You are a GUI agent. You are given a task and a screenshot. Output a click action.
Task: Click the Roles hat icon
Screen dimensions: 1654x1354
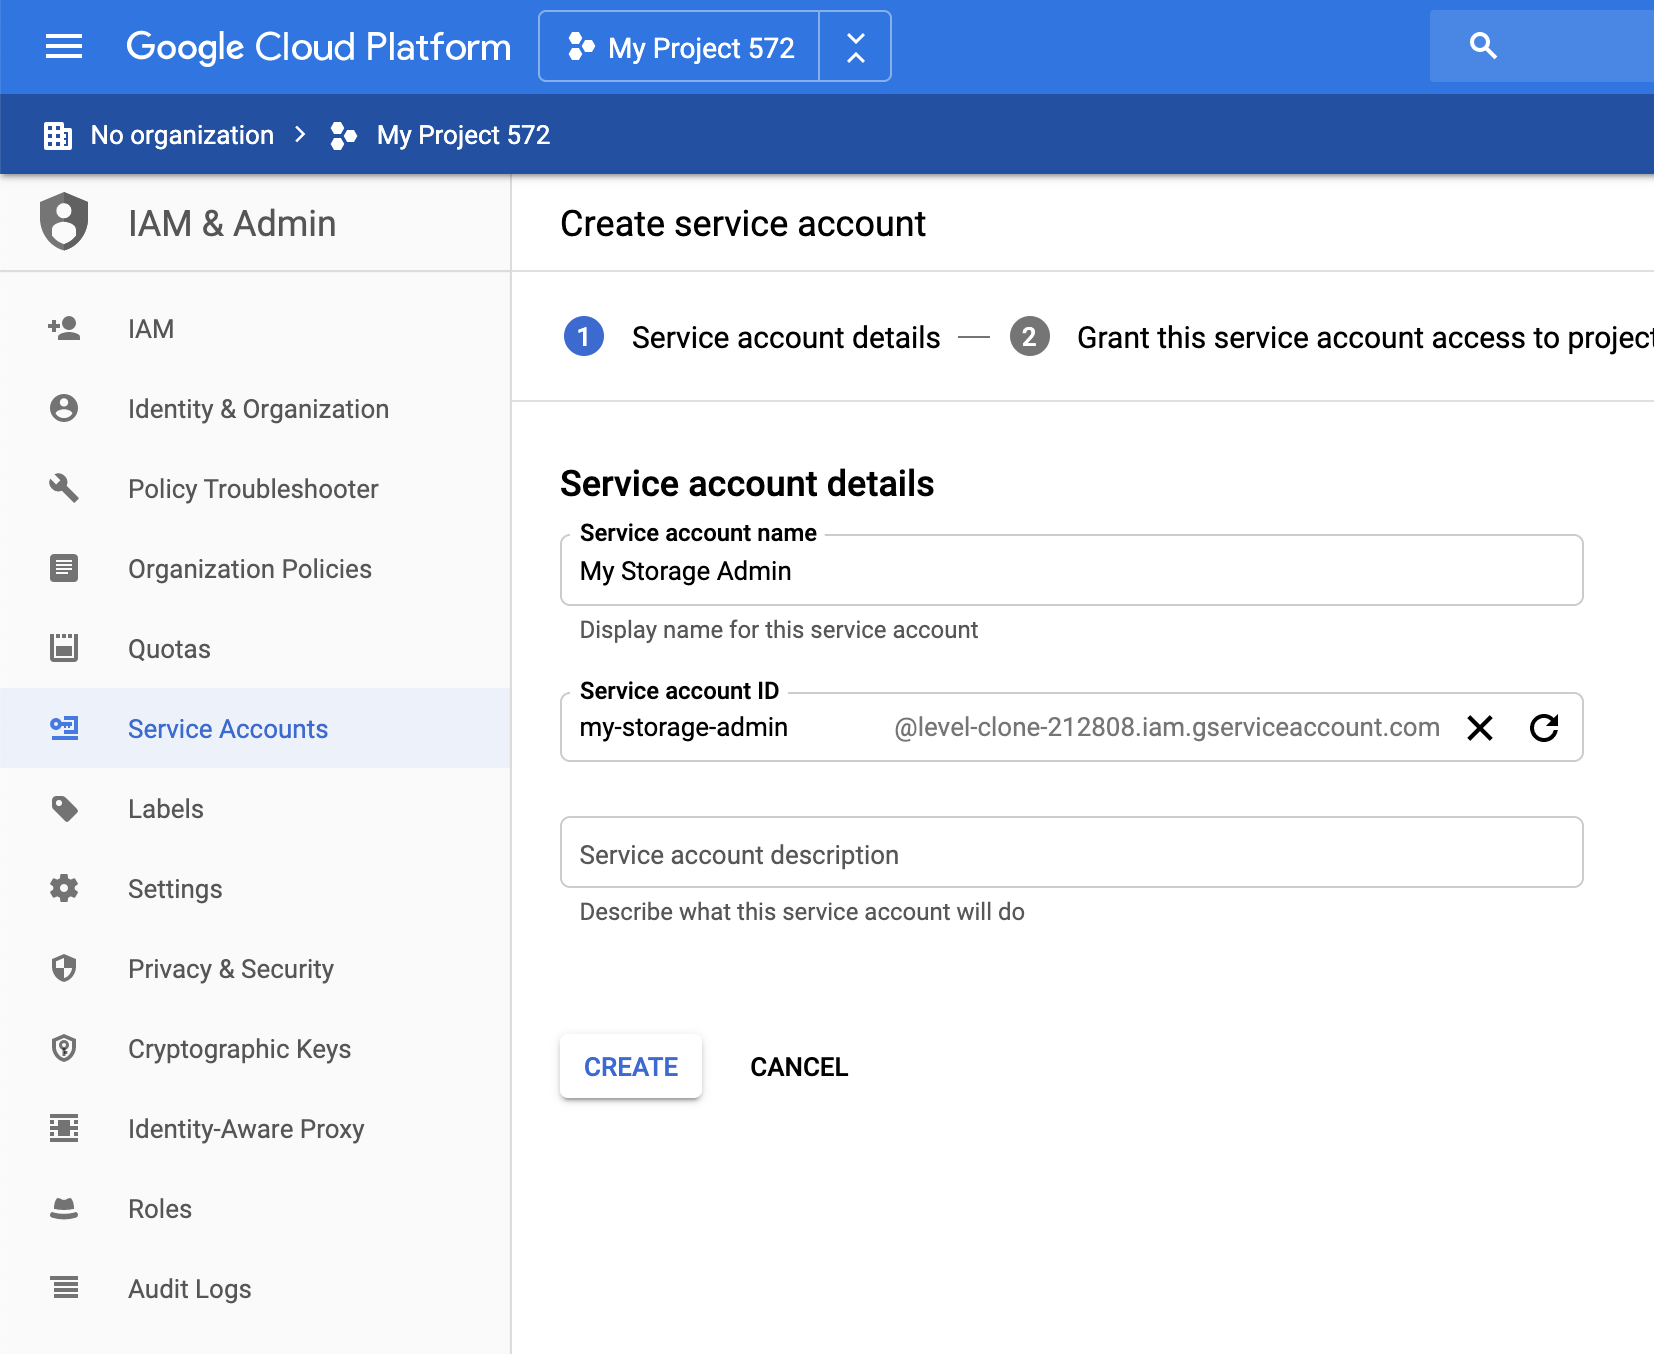(64, 1209)
